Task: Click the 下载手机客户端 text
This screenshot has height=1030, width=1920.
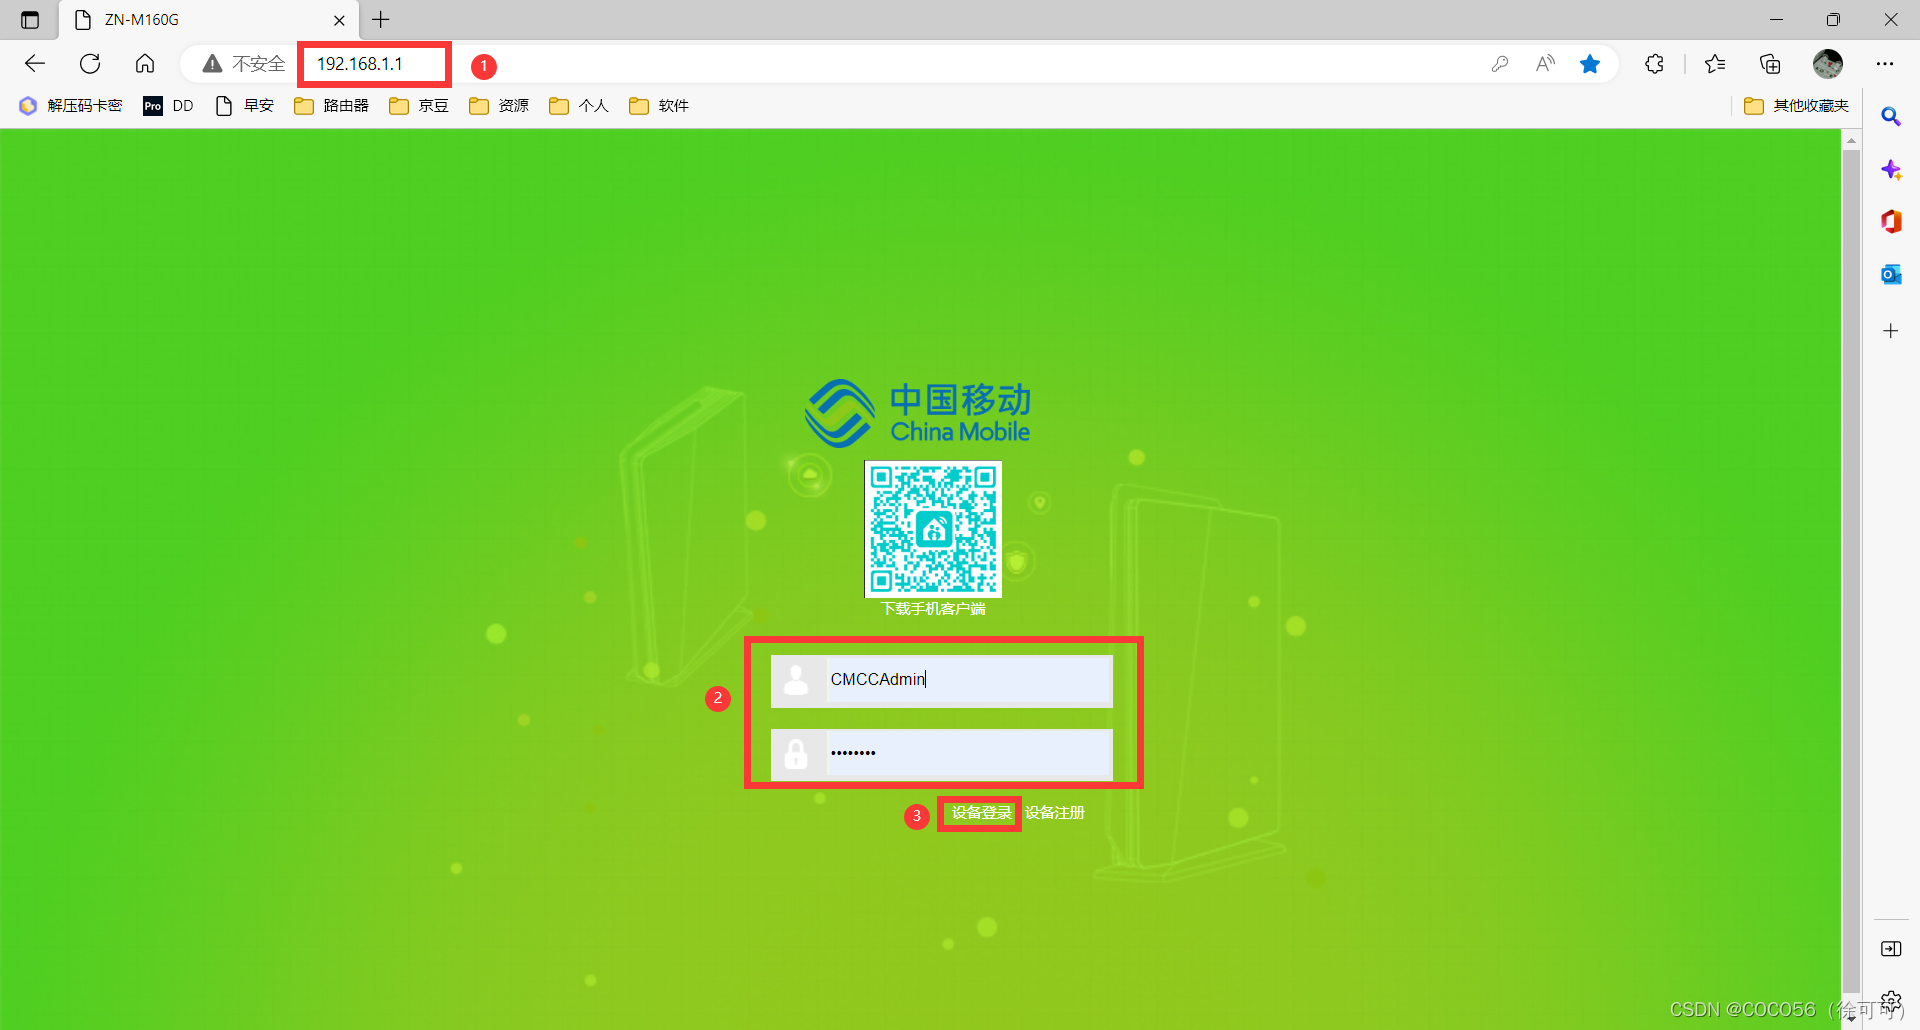Action: point(933,609)
